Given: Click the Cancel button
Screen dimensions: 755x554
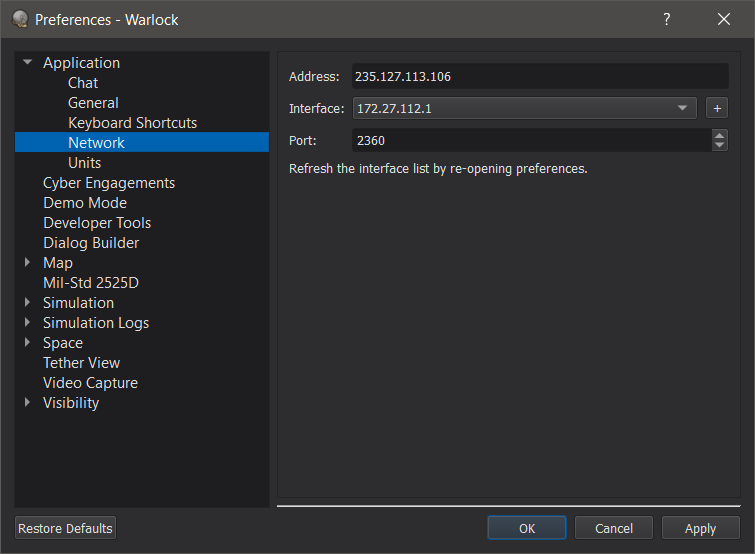Looking at the screenshot, I should (614, 528).
